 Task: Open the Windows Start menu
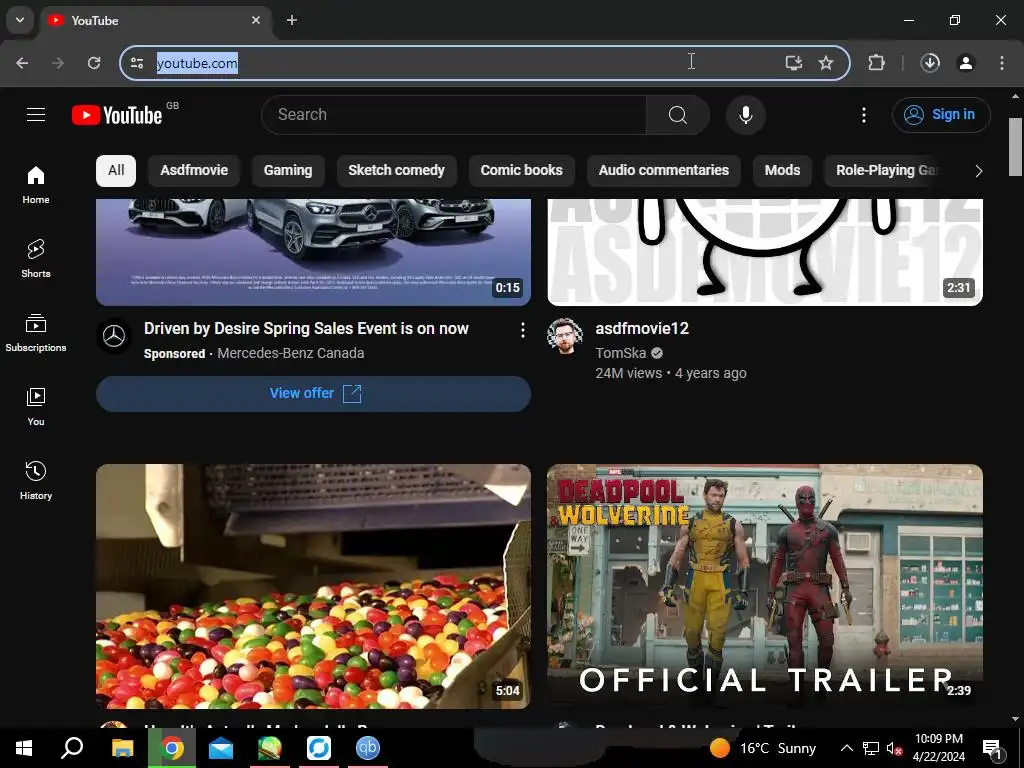(x=24, y=748)
